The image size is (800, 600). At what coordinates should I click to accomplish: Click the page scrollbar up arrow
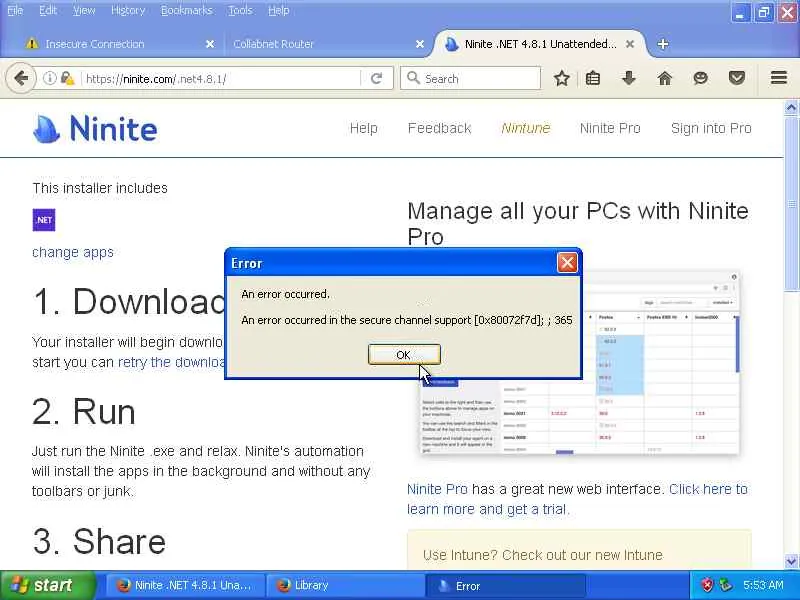791,107
